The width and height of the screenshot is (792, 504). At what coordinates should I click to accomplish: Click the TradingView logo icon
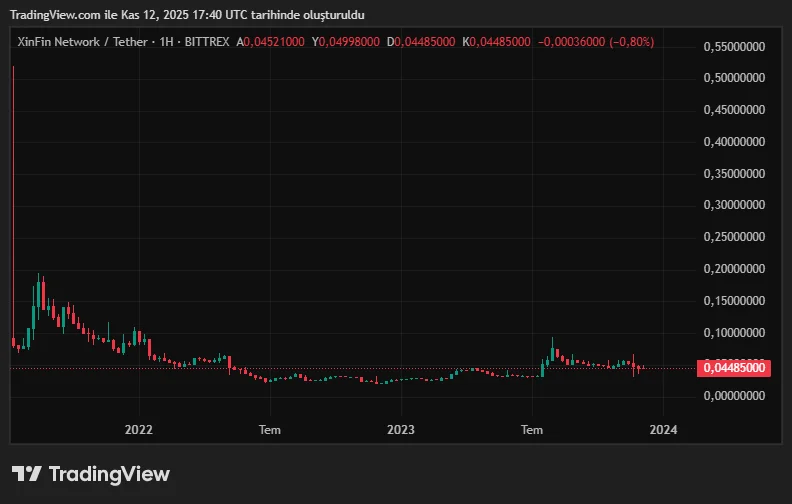(x=27, y=474)
